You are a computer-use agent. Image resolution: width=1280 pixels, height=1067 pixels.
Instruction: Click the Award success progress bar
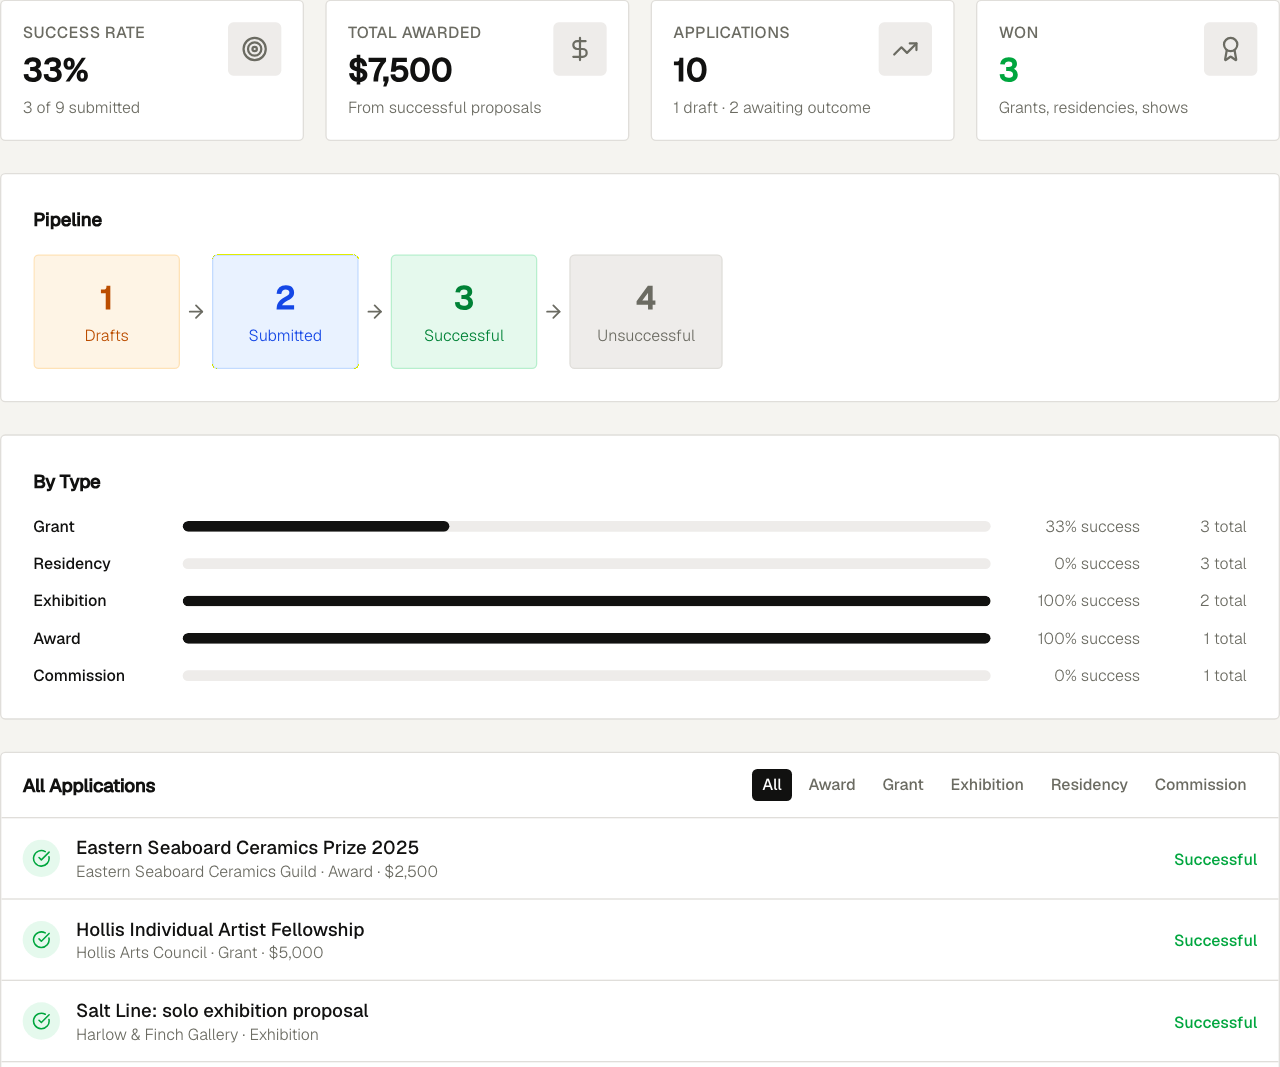point(586,638)
